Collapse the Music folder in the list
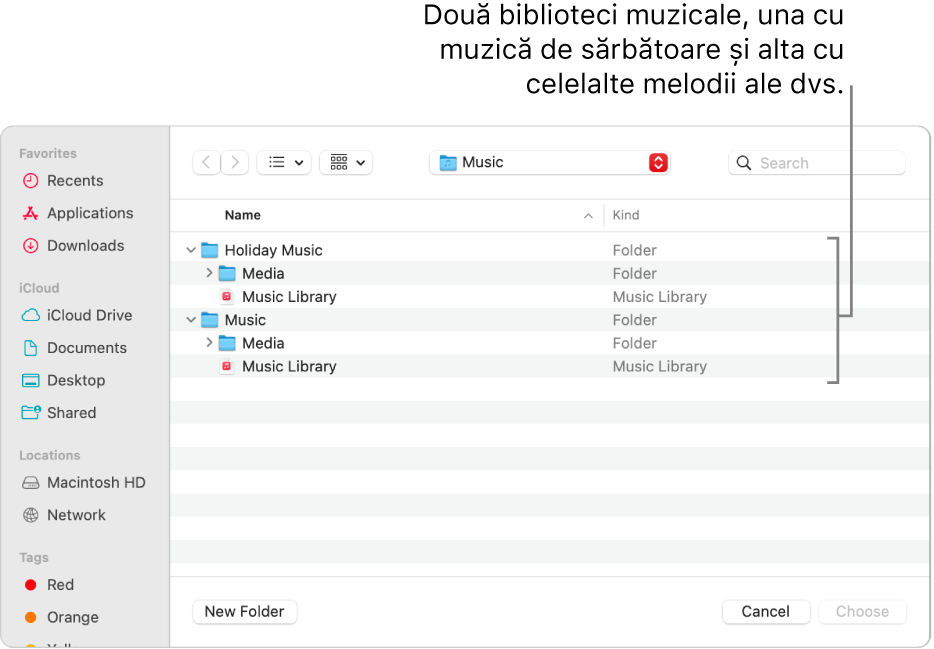The height and width of the screenshot is (649, 934). tap(191, 320)
